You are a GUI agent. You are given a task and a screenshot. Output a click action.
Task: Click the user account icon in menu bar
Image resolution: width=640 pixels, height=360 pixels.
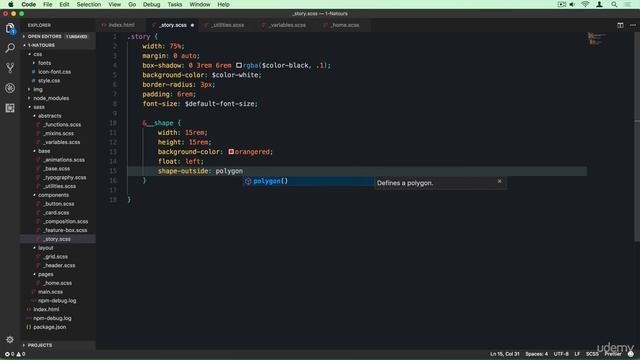[x=599, y=4]
